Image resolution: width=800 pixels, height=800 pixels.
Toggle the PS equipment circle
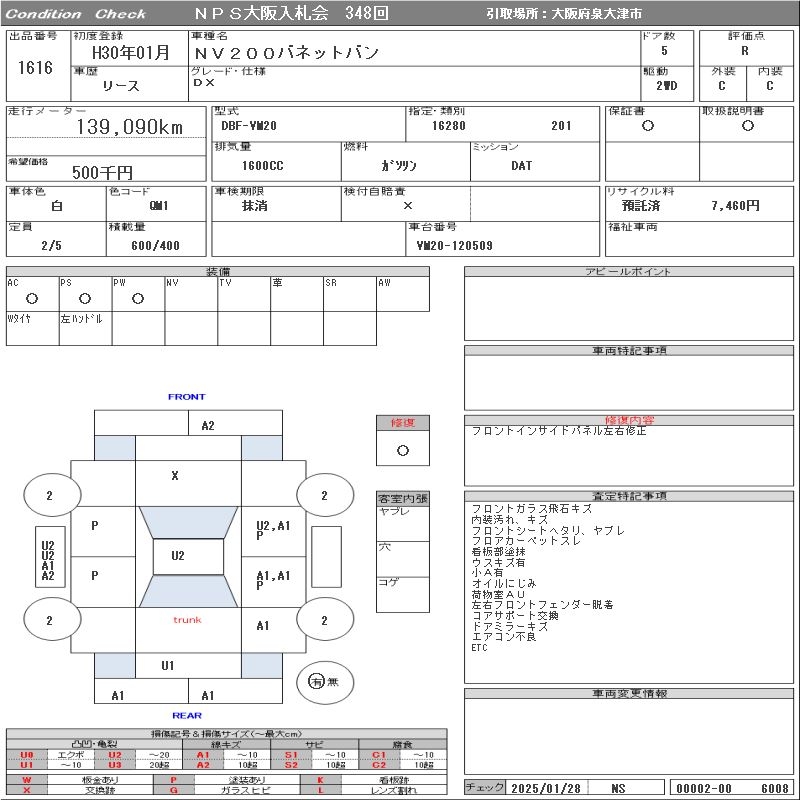pos(85,298)
